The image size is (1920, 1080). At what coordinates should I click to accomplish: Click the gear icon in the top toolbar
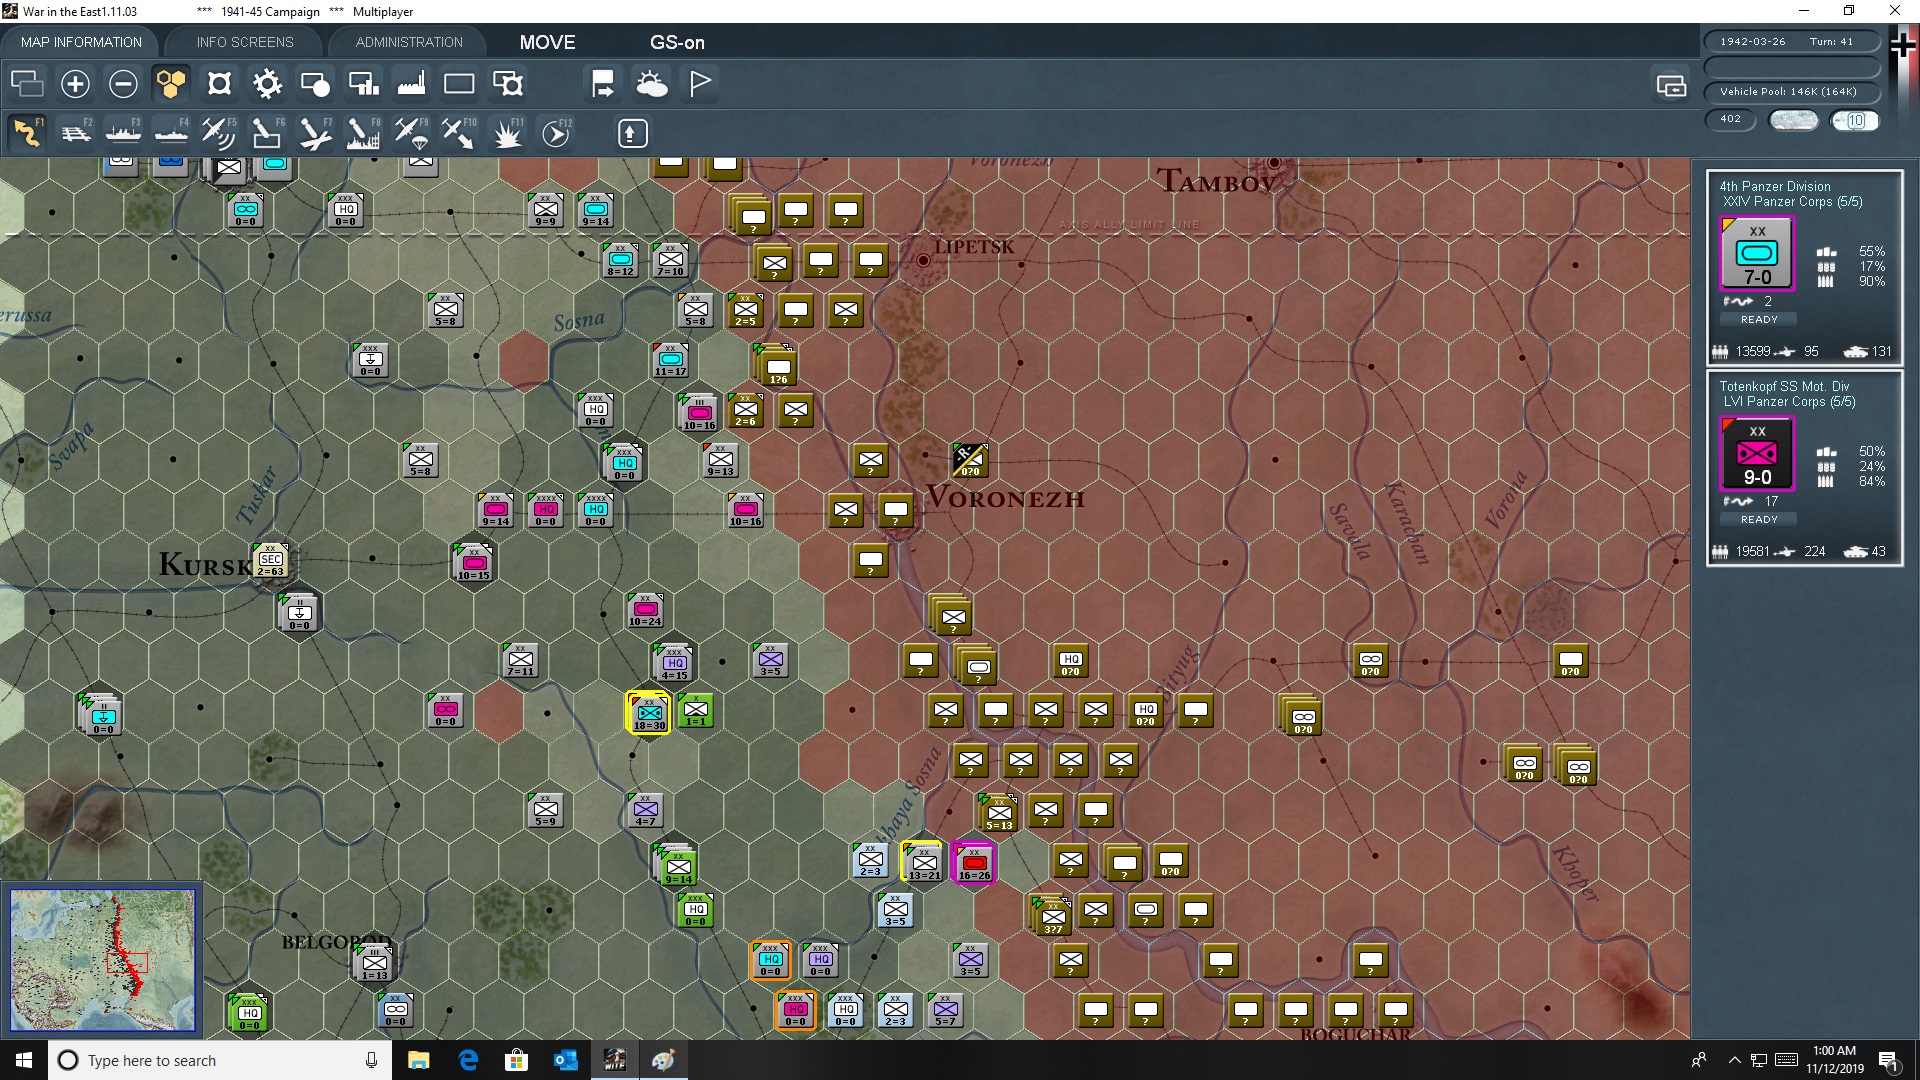(267, 83)
